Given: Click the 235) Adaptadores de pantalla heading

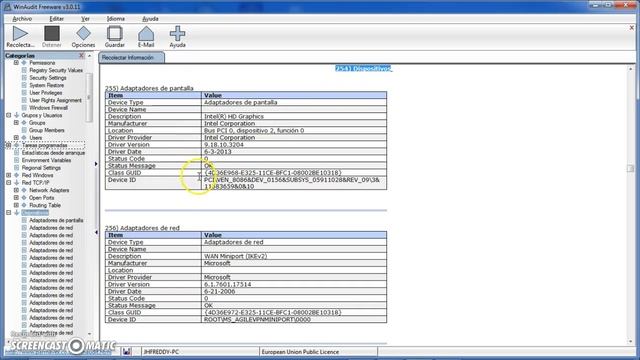Looking at the screenshot, I should point(149,88).
